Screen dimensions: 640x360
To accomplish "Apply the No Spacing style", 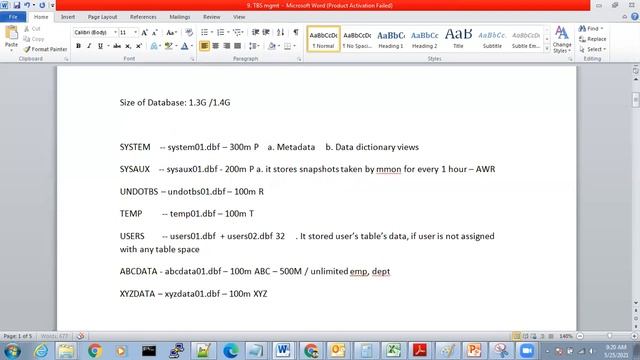I will point(357,39).
